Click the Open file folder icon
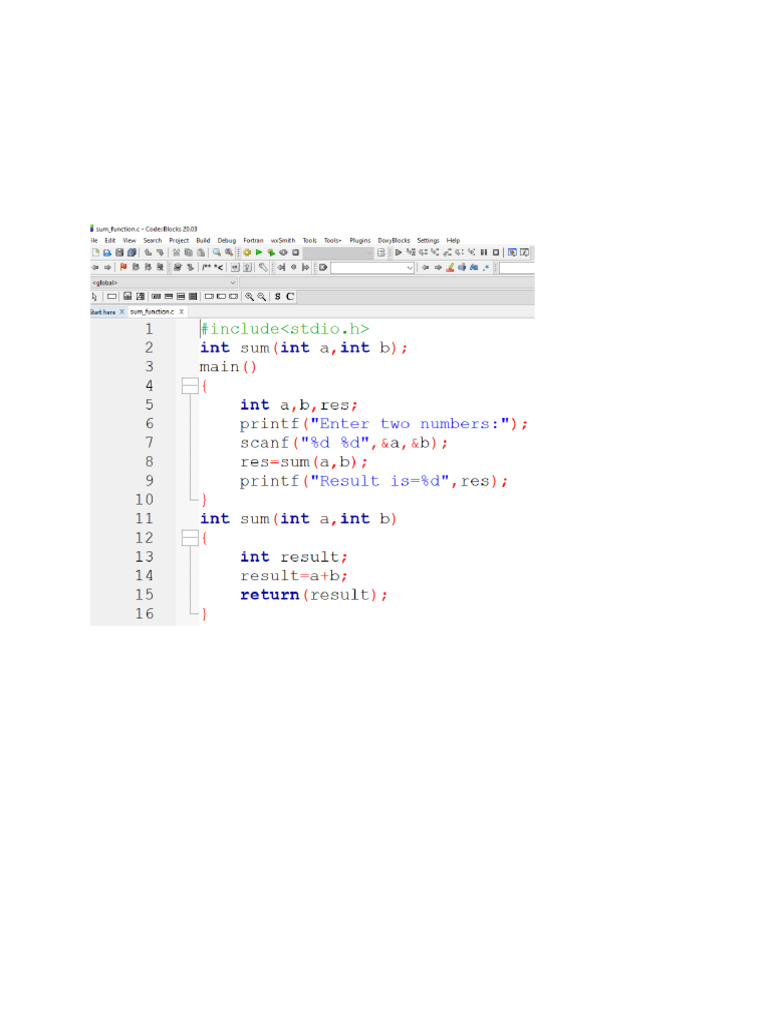 point(107,253)
